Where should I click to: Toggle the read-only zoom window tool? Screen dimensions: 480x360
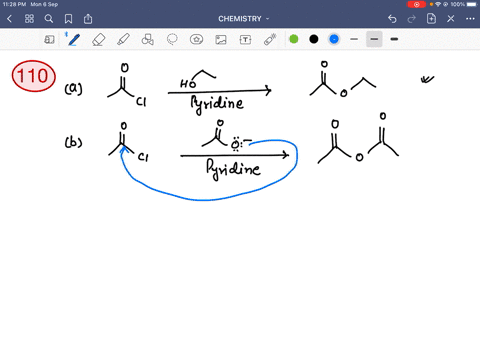click(49, 40)
